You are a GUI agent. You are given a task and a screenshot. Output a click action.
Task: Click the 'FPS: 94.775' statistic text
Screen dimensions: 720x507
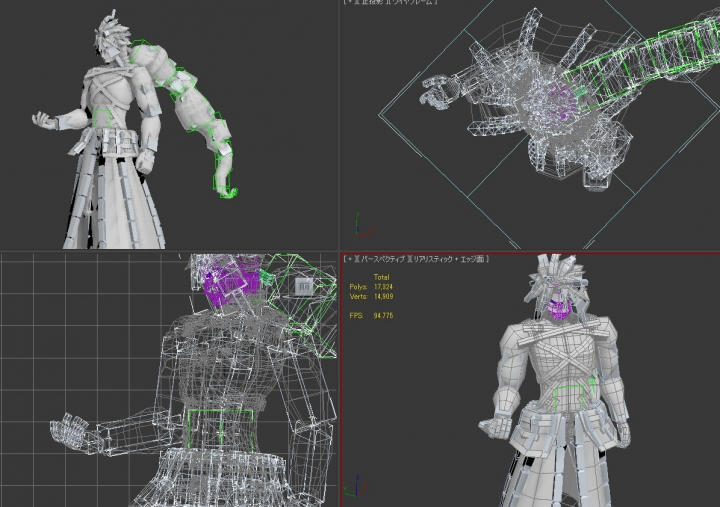coord(371,316)
